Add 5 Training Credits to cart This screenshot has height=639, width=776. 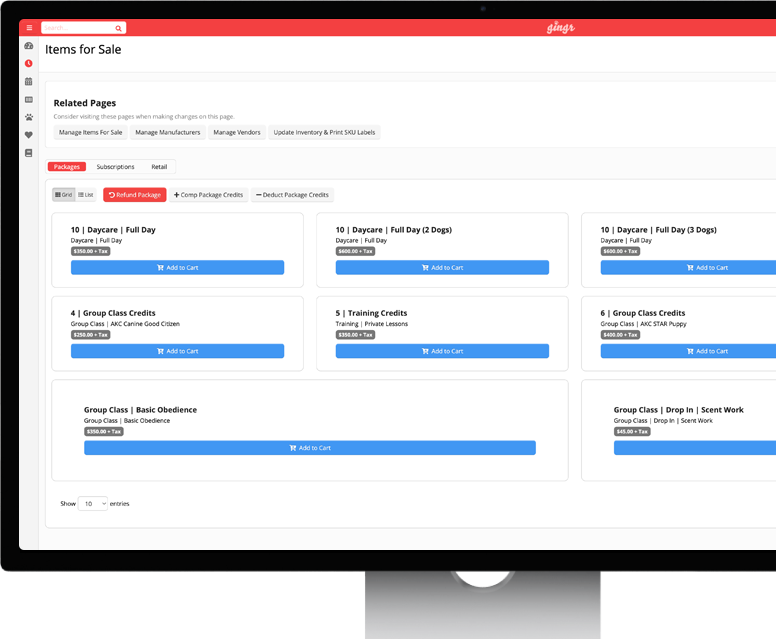[442, 351]
